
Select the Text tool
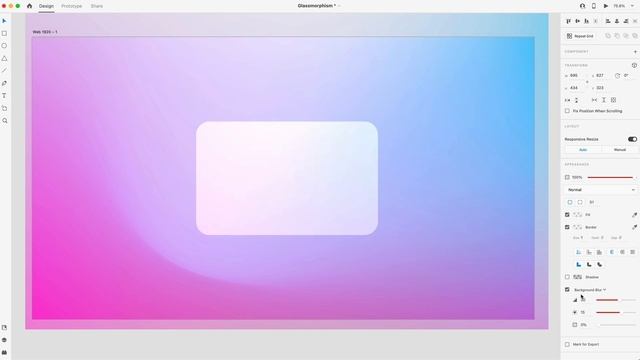(4, 96)
